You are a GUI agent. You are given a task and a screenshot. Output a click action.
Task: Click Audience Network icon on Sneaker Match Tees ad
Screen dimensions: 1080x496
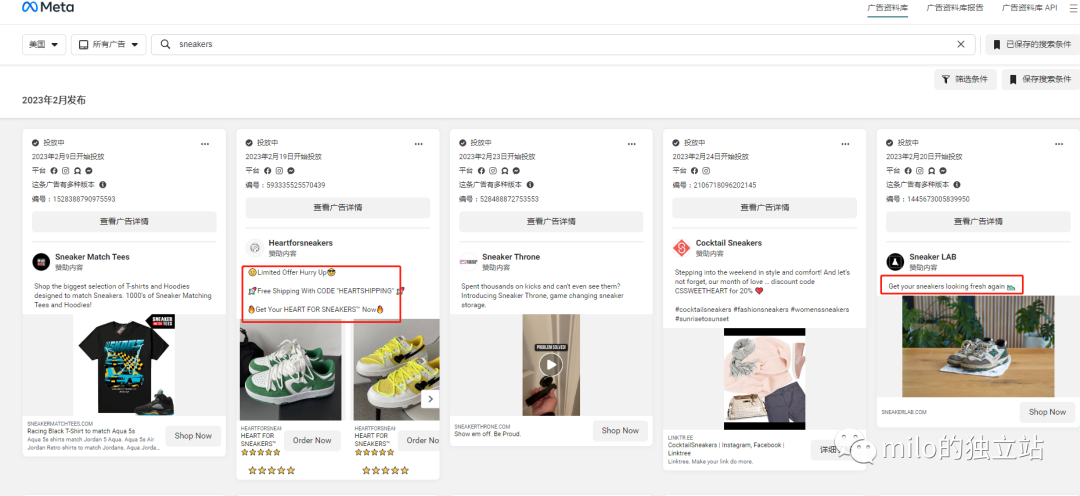tap(78, 171)
